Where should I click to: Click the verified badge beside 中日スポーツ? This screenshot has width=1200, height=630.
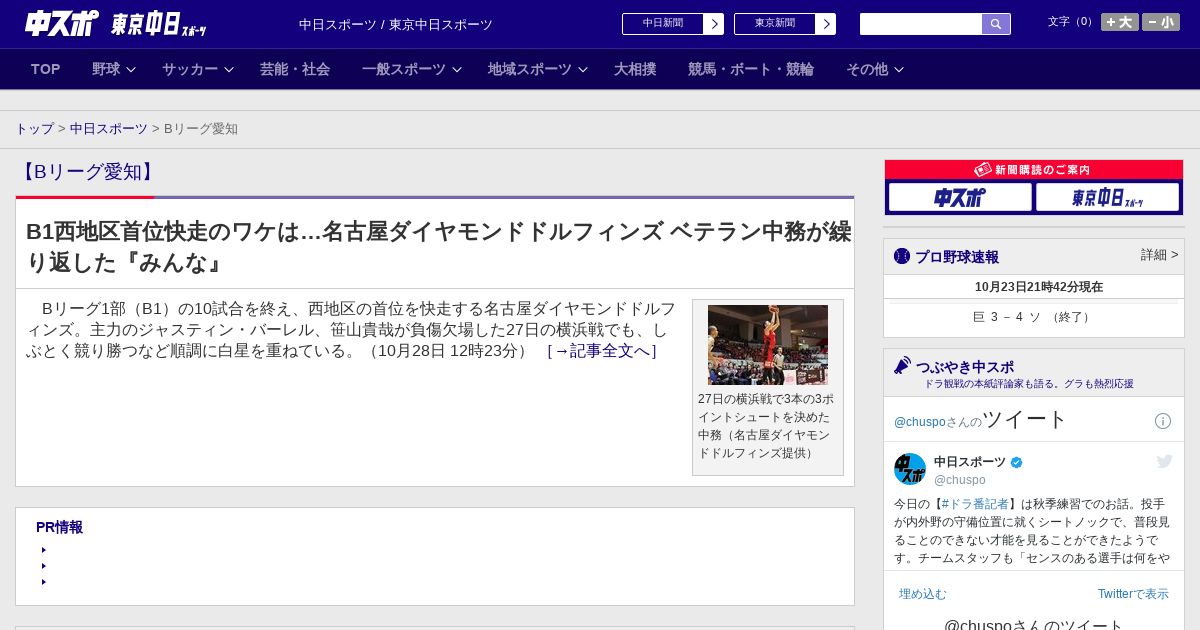1017,463
